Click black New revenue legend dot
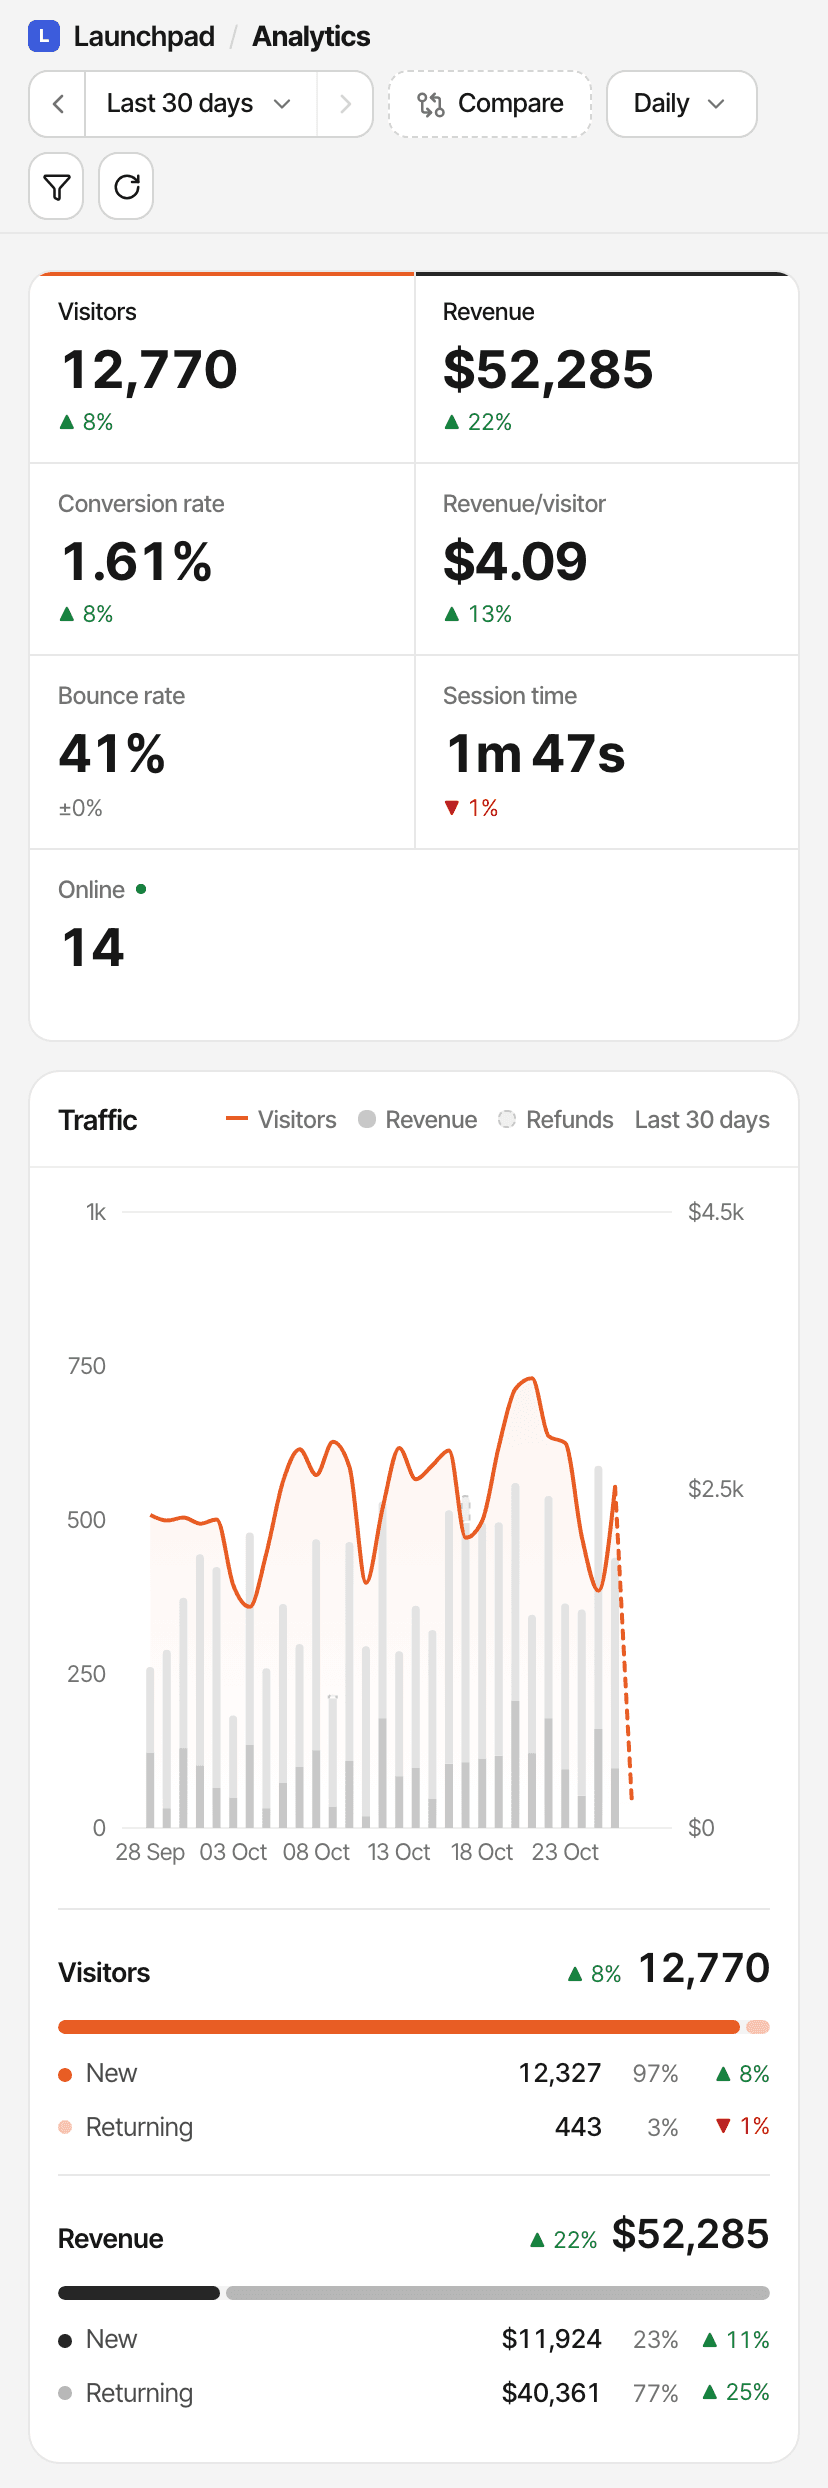The width and height of the screenshot is (828, 2488). pos(65,2340)
